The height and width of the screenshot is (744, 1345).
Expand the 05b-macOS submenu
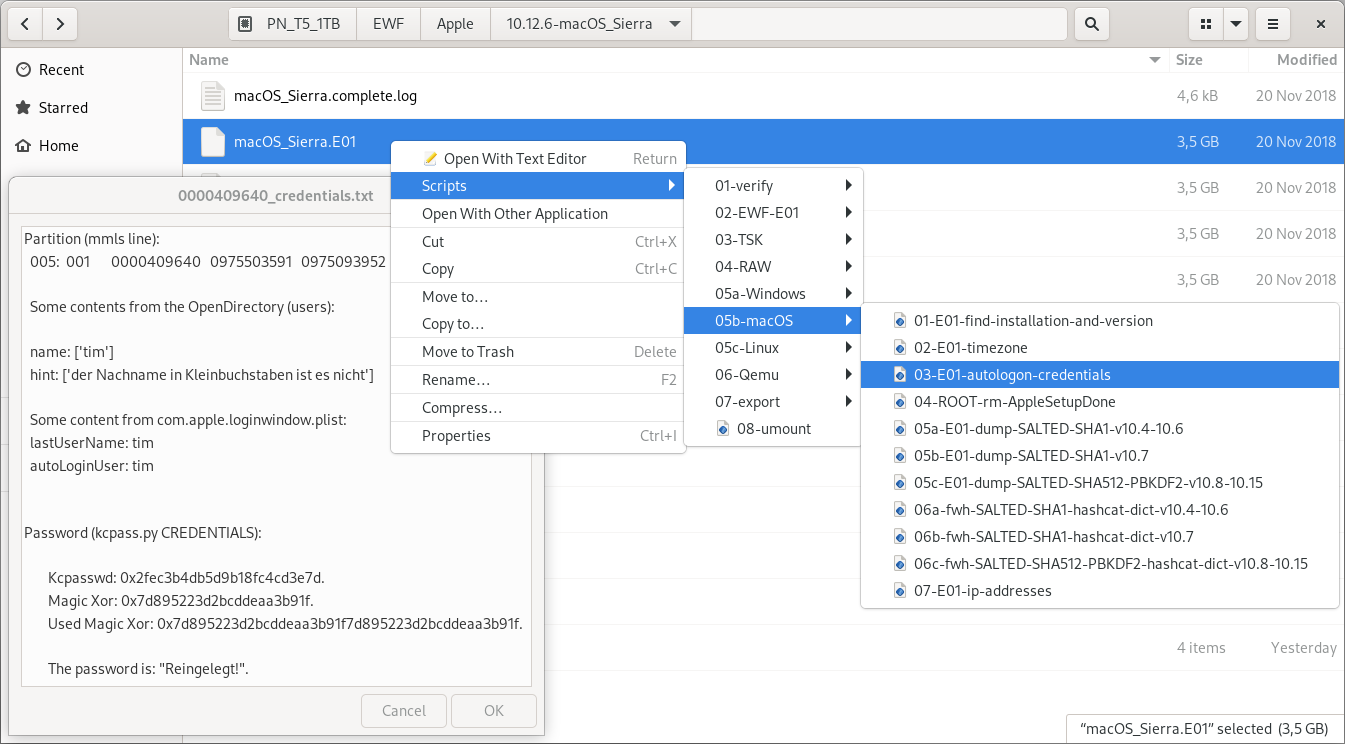(x=773, y=321)
